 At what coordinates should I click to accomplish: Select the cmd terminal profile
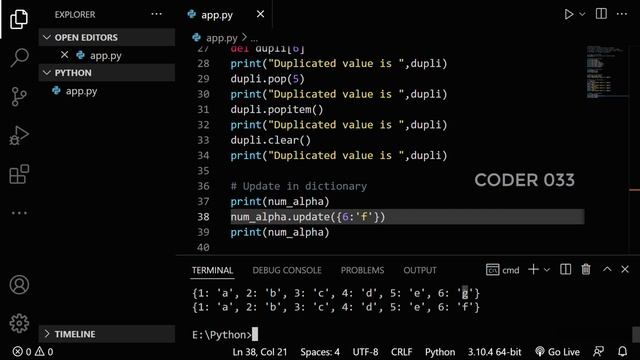tap(502, 270)
